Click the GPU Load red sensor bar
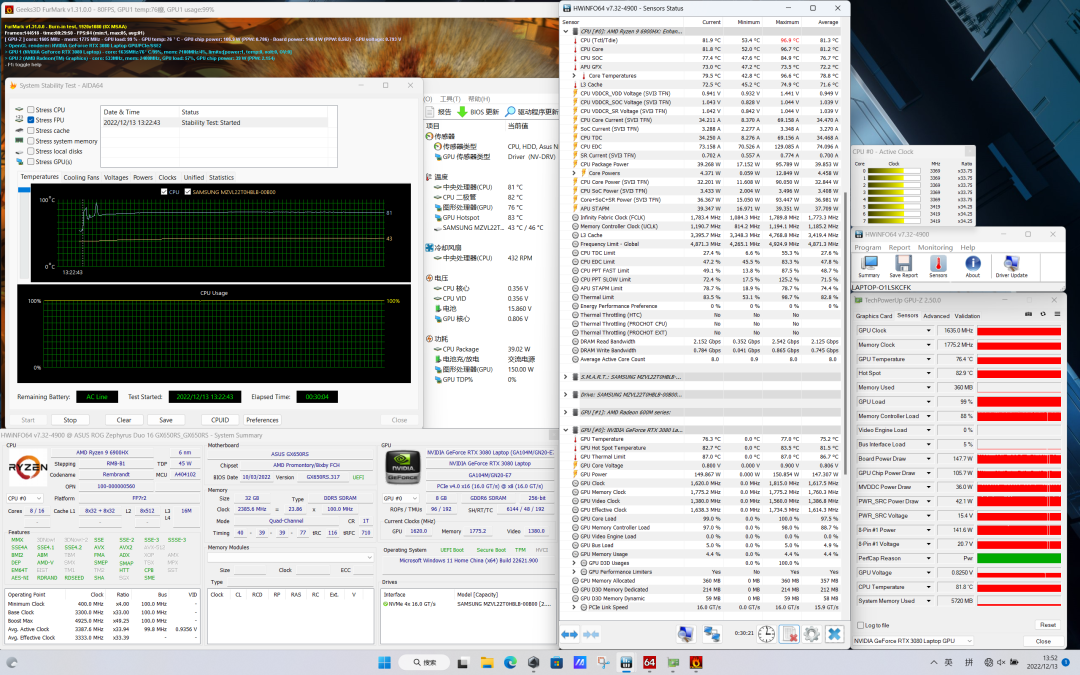The height and width of the screenshot is (675, 1080). 1017,401
